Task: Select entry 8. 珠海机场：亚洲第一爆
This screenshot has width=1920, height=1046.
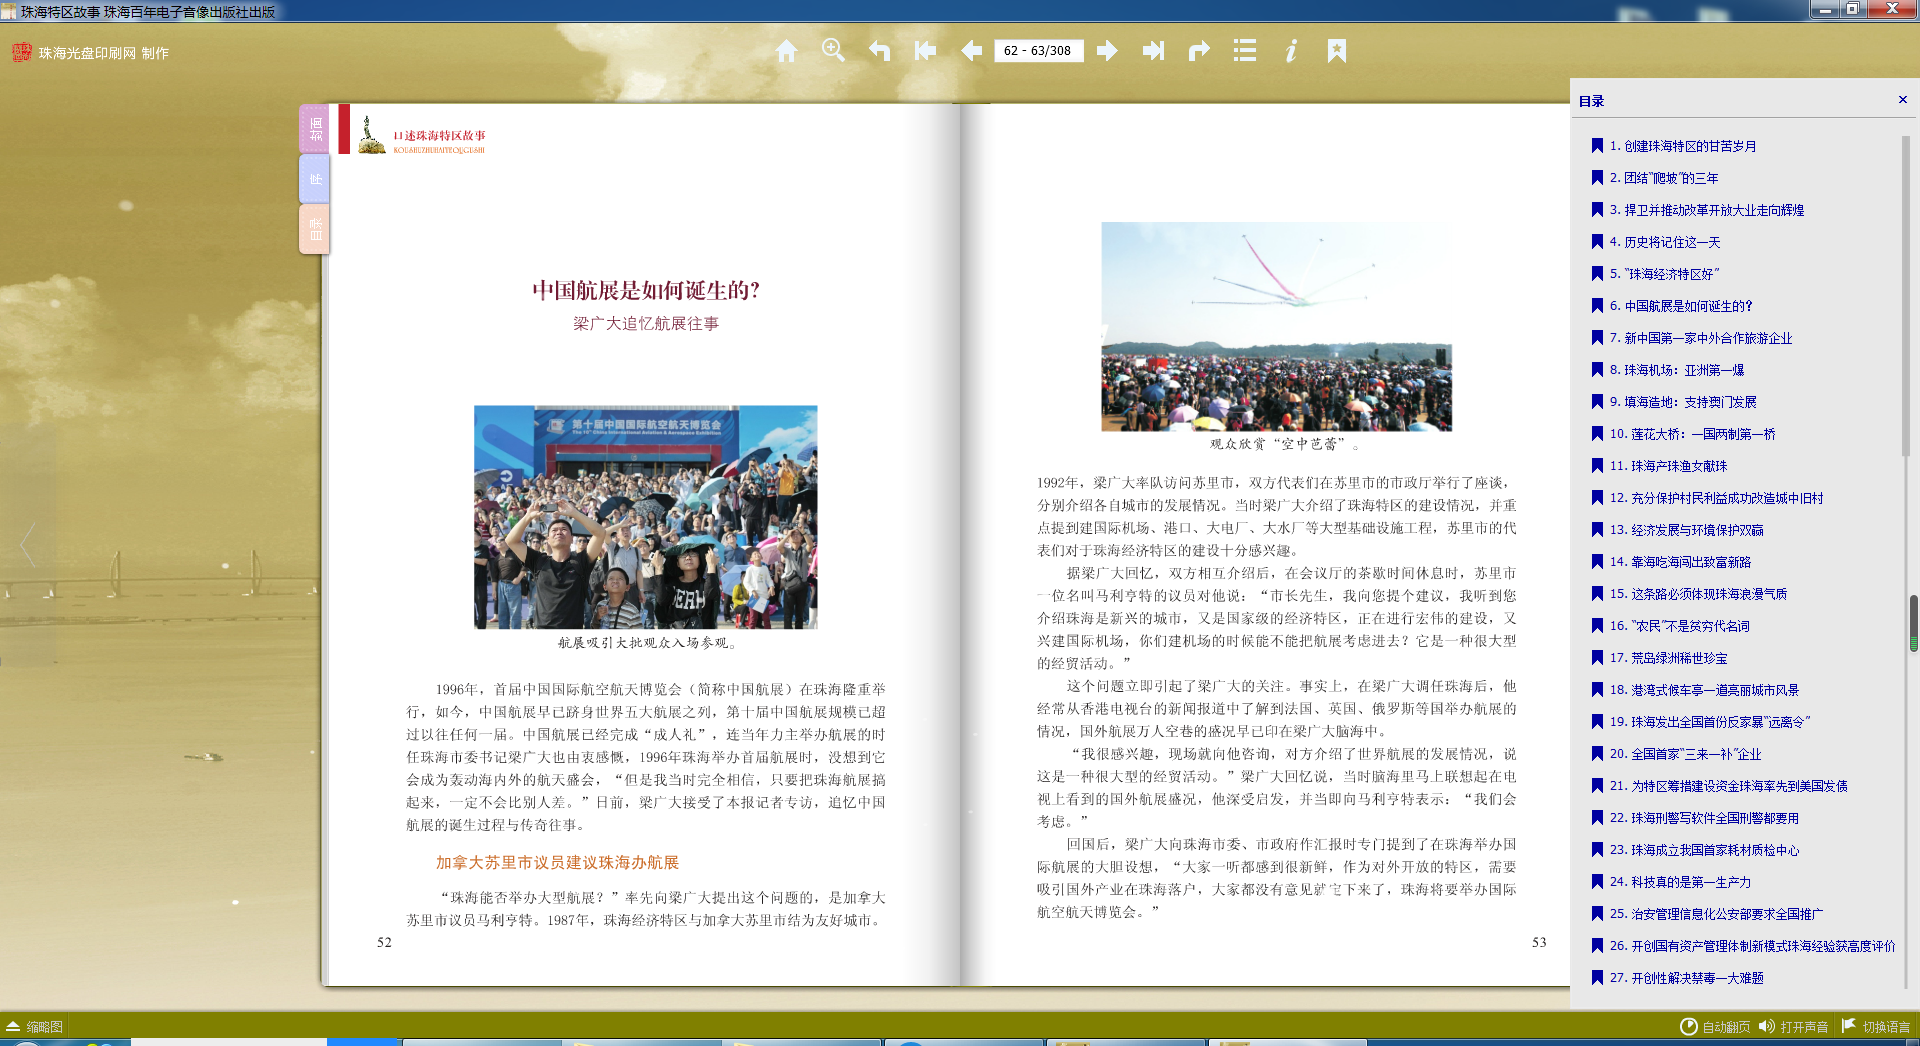Action: [x=1677, y=370]
